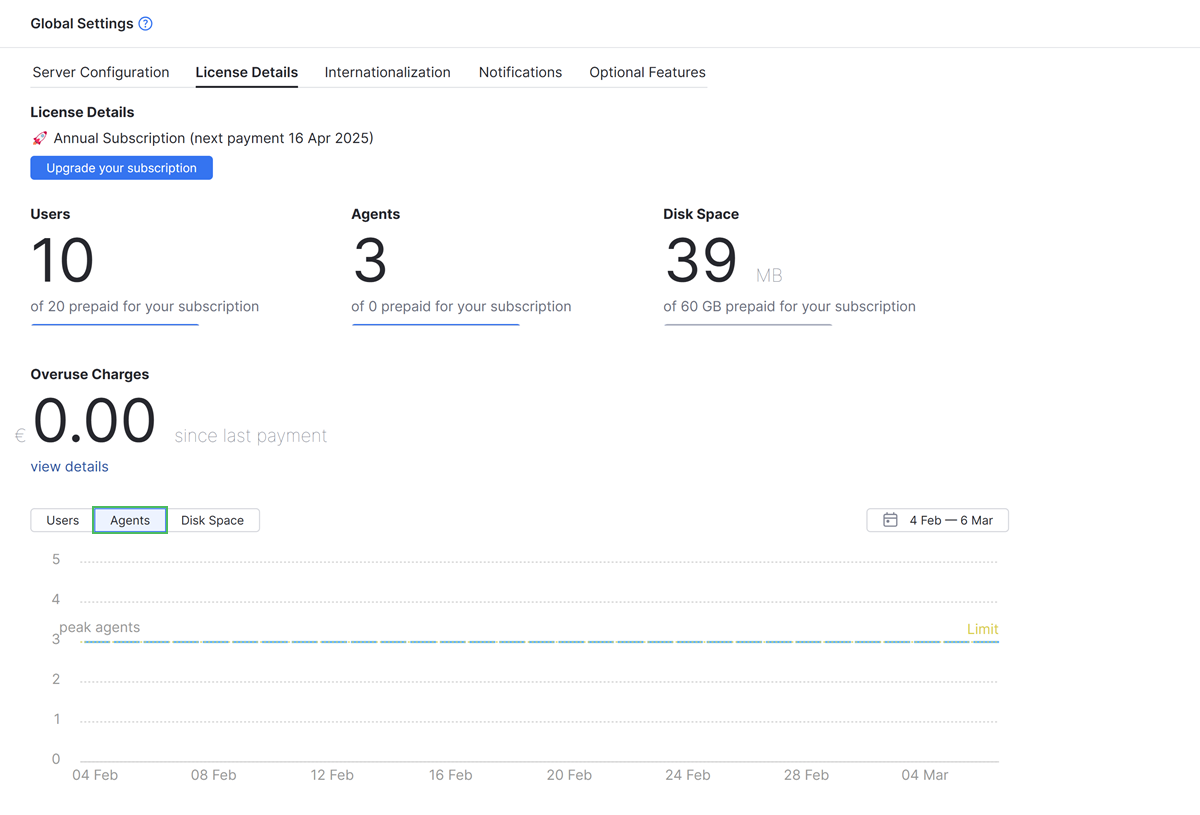The height and width of the screenshot is (815, 1200).
Task: Click the Global Settings help question icon
Action: pos(145,24)
